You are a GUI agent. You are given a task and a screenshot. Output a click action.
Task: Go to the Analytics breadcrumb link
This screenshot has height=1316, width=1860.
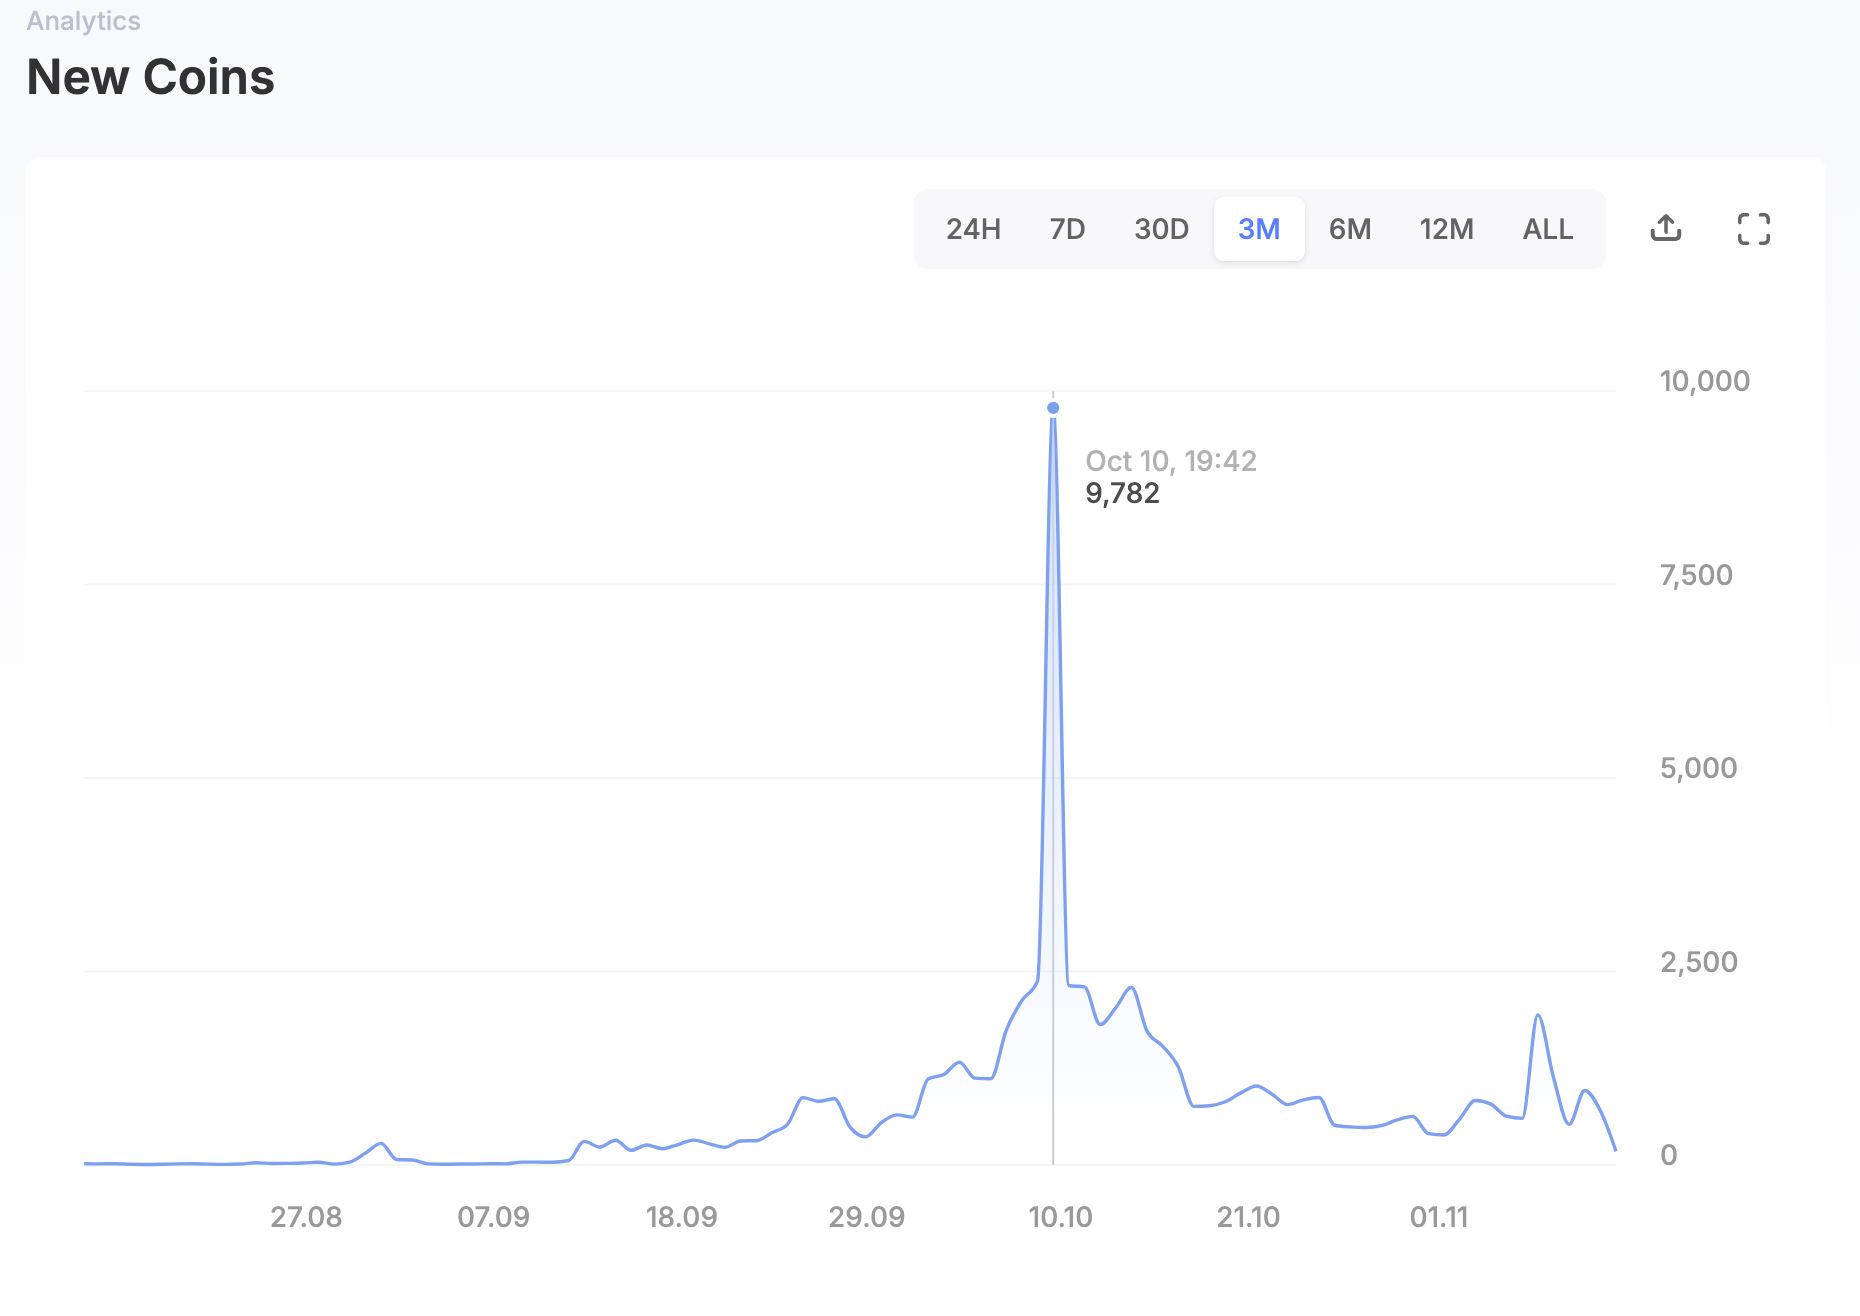[x=83, y=21]
